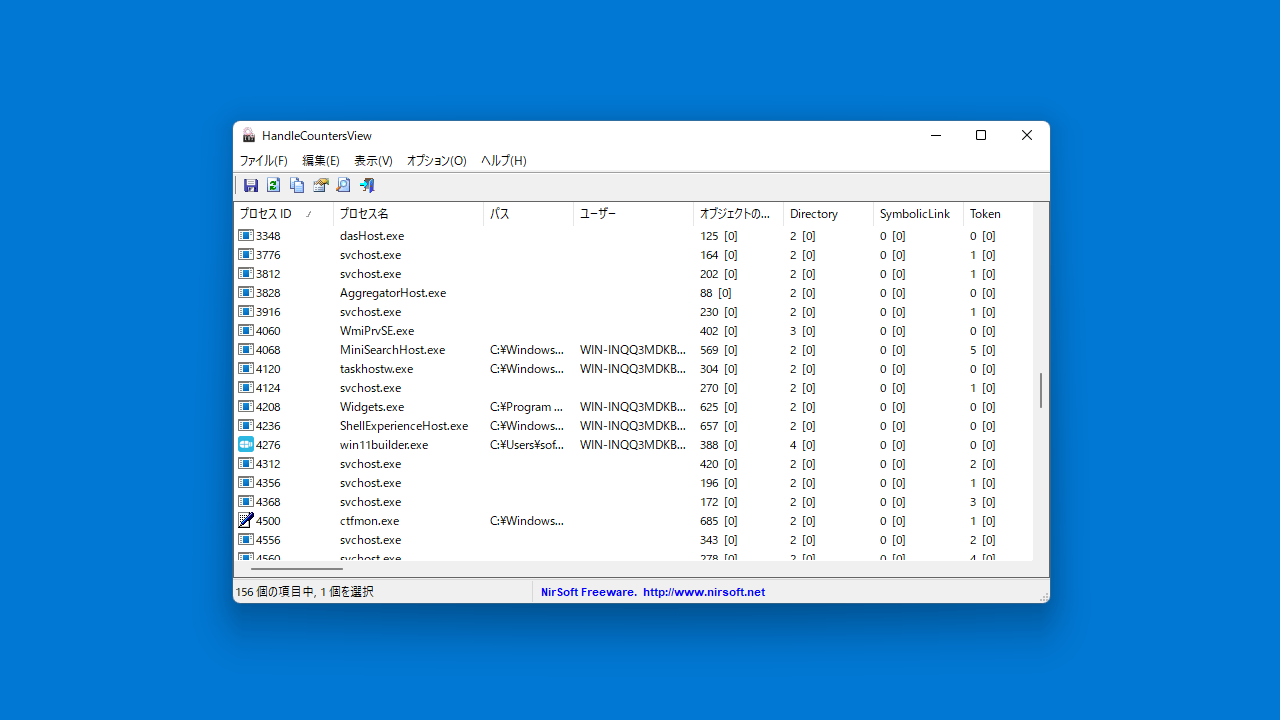Click the icon of process 3348 dasHost.exe
1280x720 pixels.
[246, 235]
